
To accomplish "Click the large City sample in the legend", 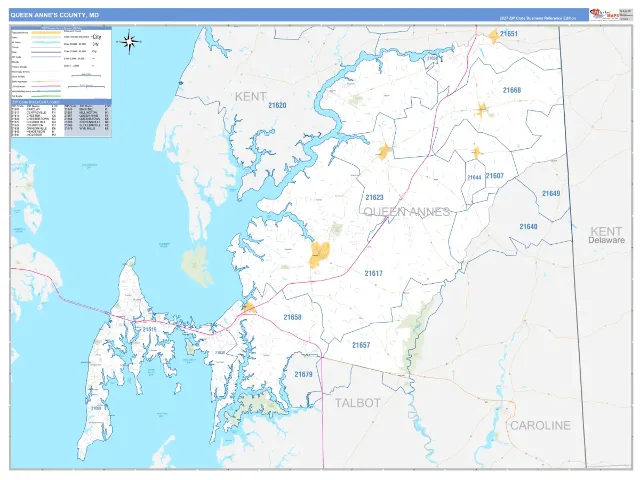I will [96, 37].
